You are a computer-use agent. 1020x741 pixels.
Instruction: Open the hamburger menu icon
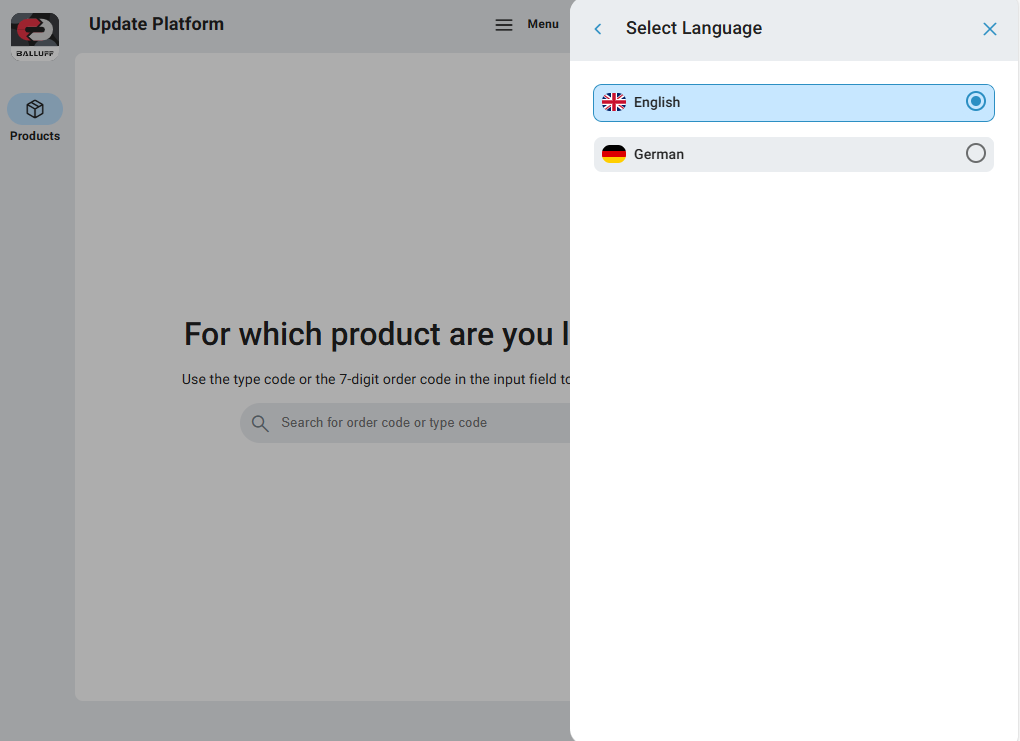pyautogui.click(x=504, y=25)
